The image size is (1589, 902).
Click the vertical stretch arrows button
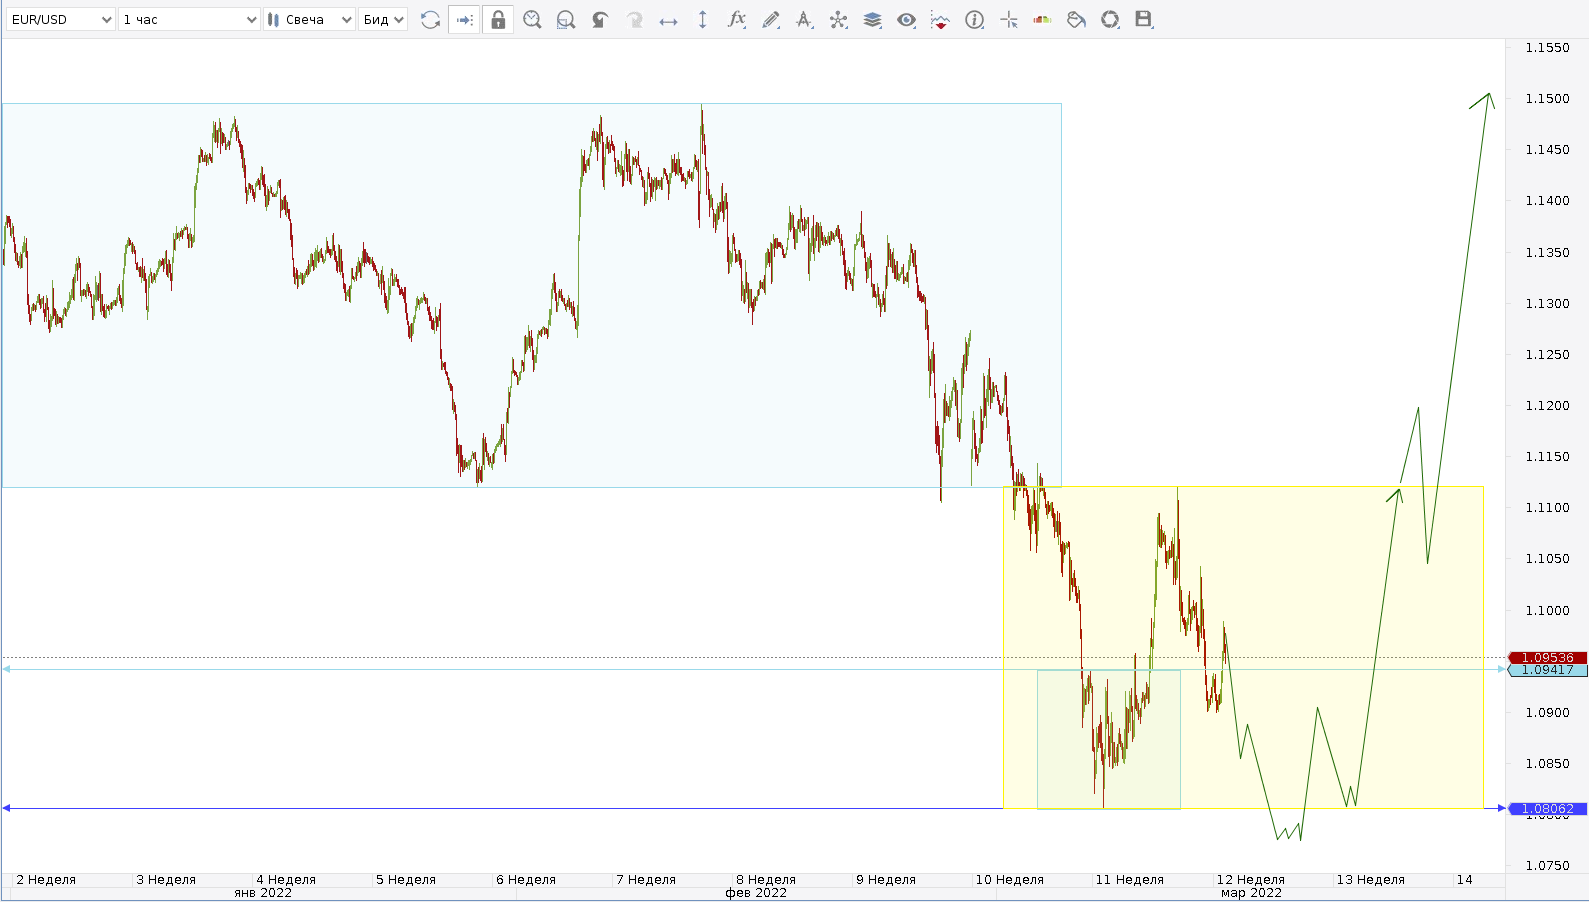click(x=702, y=20)
